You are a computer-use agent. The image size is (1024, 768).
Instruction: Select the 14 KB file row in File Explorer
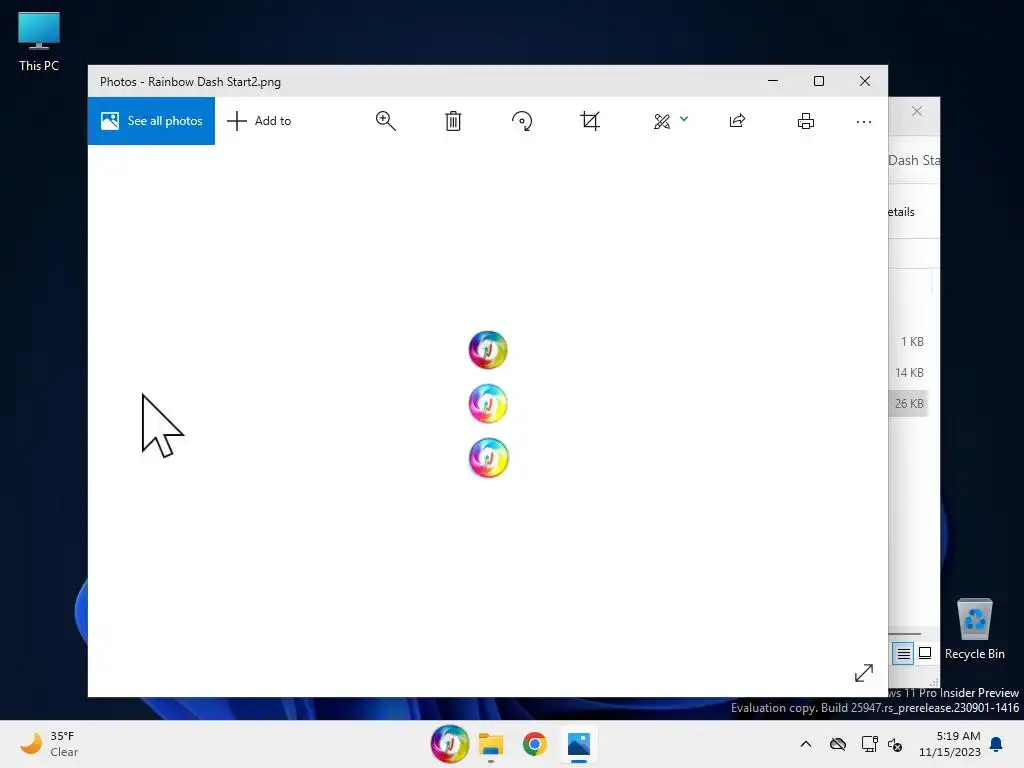pyautogui.click(x=908, y=372)
